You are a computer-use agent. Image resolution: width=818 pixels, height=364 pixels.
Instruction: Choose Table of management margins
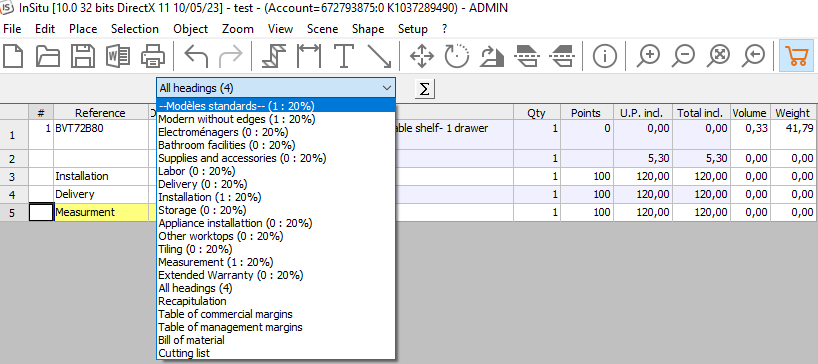[276, 327]
